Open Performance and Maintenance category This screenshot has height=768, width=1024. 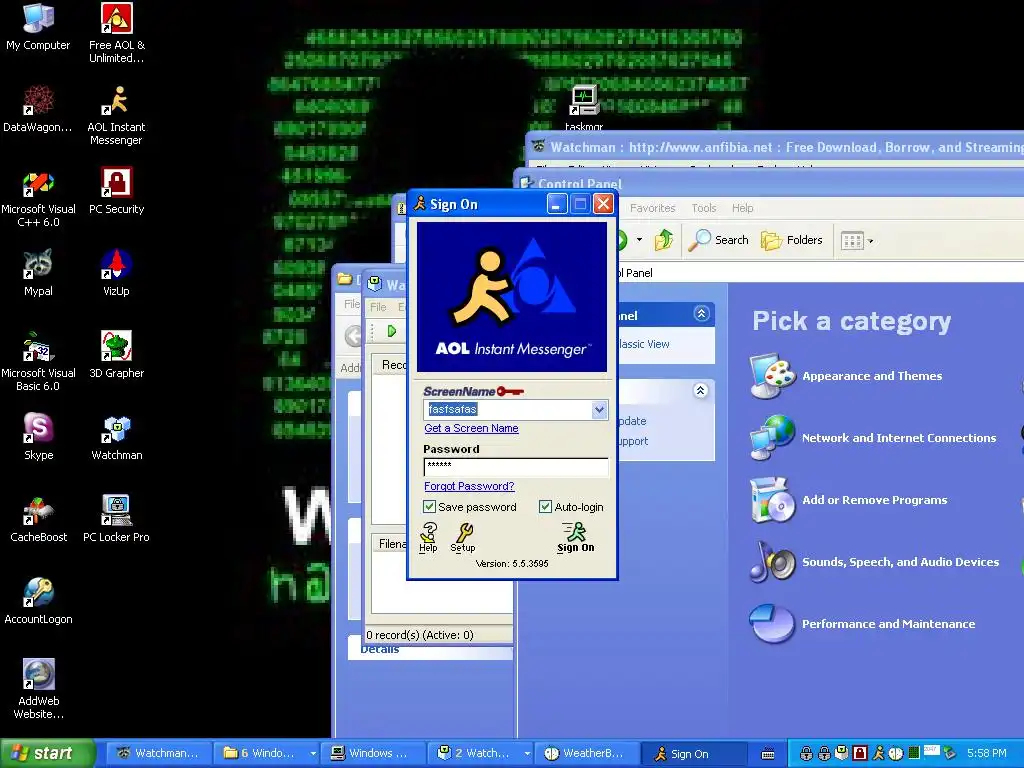point(863,624)
